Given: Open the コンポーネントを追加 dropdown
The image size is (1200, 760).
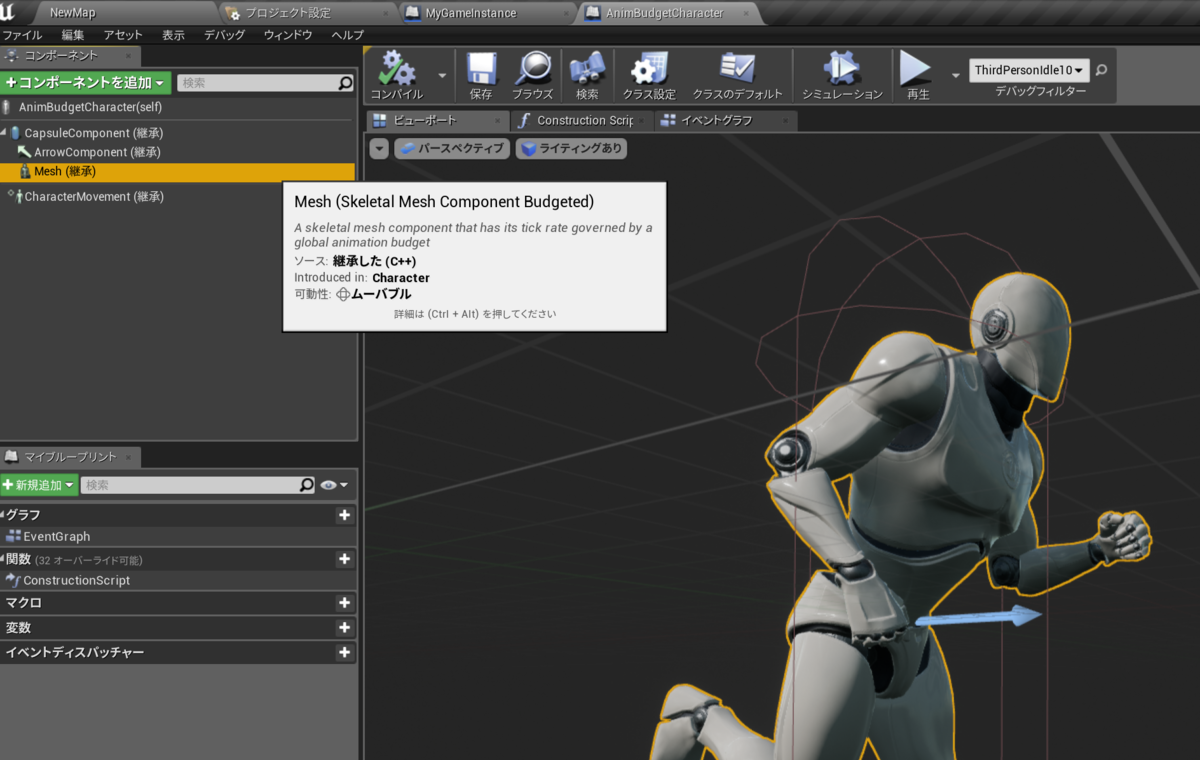Looking at the screenshot, I should coord(86,82).
